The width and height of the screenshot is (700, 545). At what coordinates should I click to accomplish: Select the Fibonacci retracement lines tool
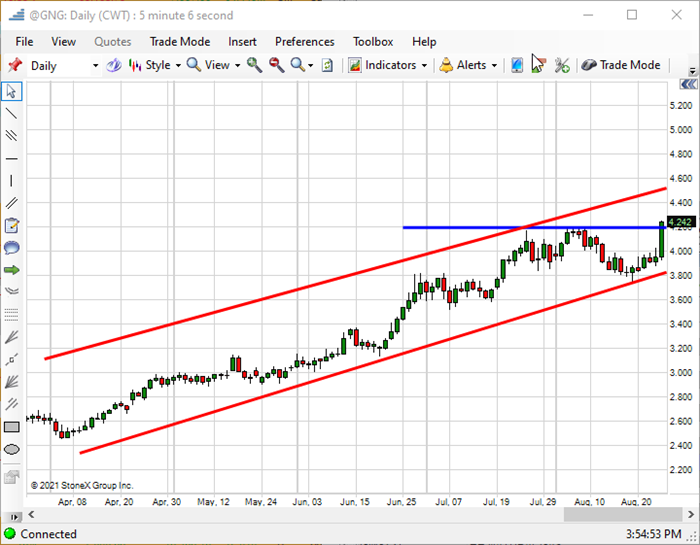coord(11,314)
